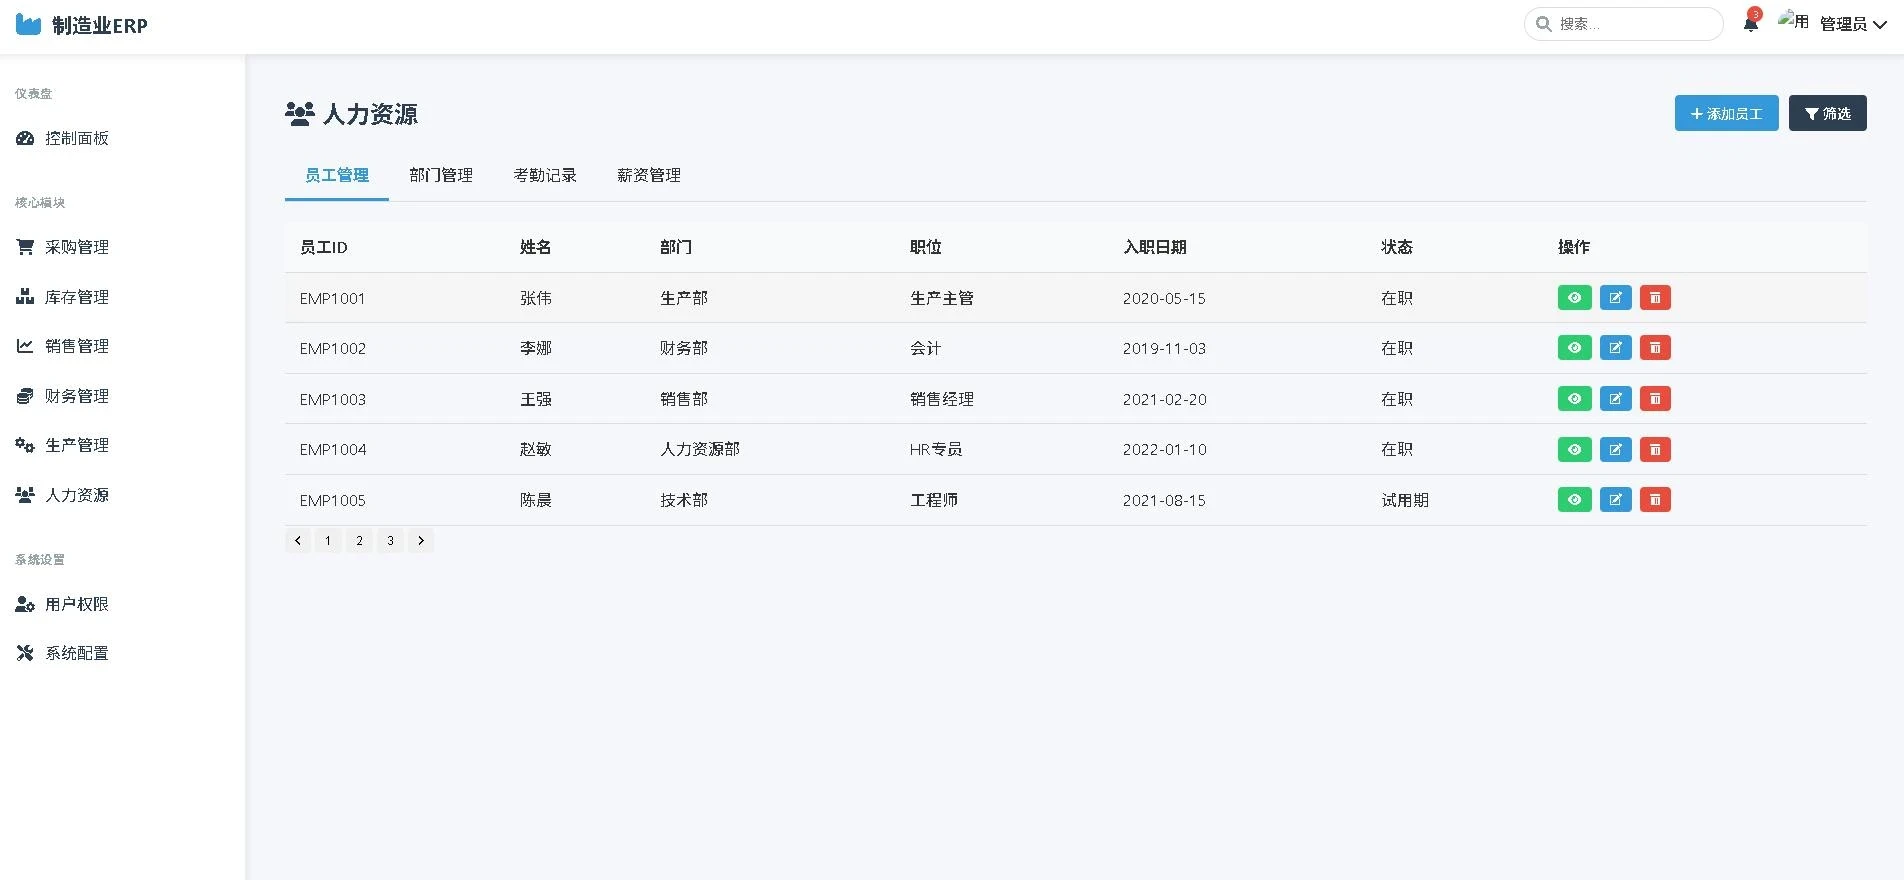1904x880 pixels.
Task: Go to 库存管理 in the sidebar
Action: 76,297
